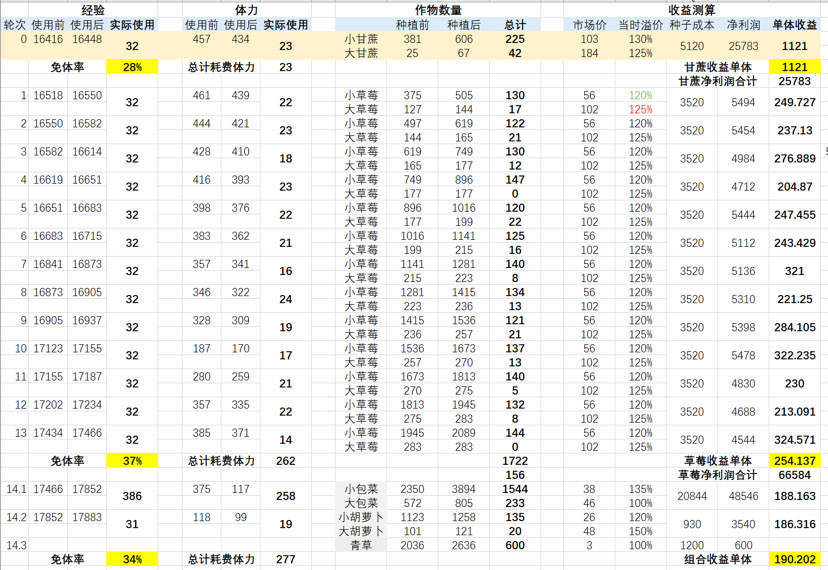Select the 156 total cell below 1722
This screenshot has width=828, height=570.
coord(515,475)
